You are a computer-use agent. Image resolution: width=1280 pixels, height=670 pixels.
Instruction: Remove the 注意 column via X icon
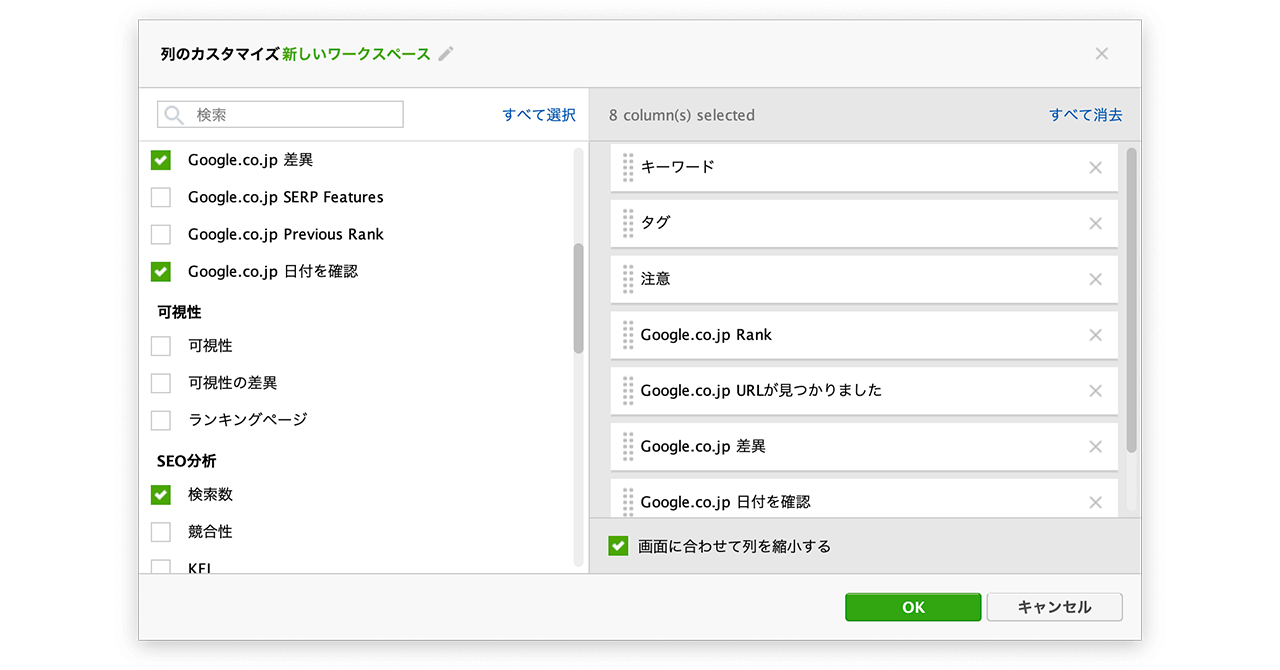coord(1095,280)
